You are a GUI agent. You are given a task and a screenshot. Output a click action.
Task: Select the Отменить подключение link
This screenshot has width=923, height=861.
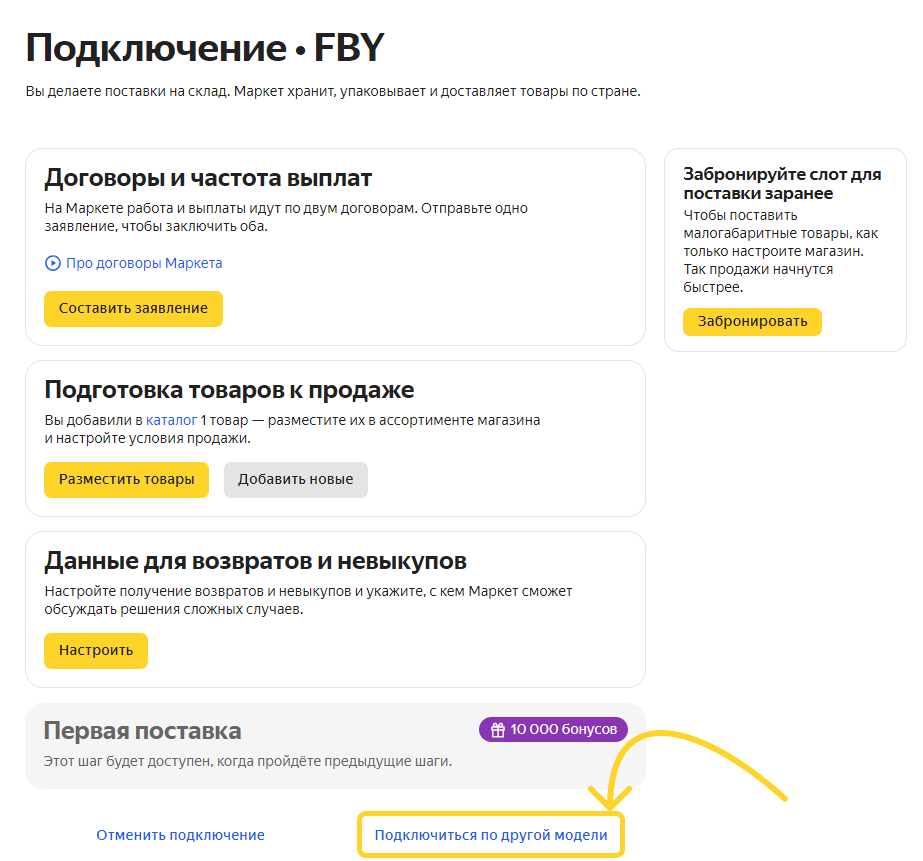point(180,835)
